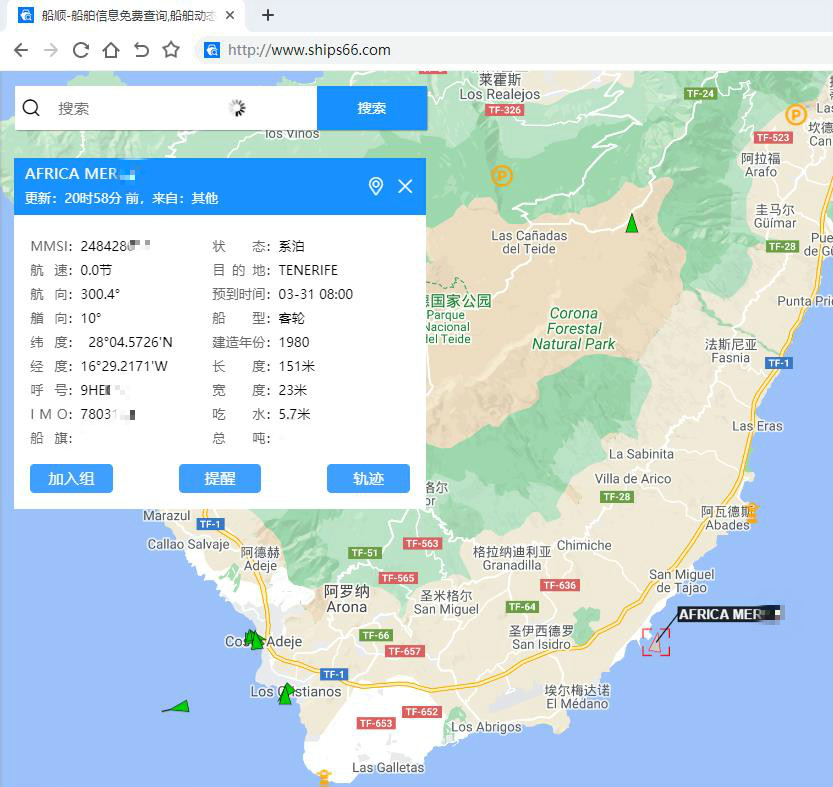The image size is (833, 787).
Task: Click the green triangle marker near Las Cañadas del Teide
Action: pyautogui.click(x=631, y=224)
